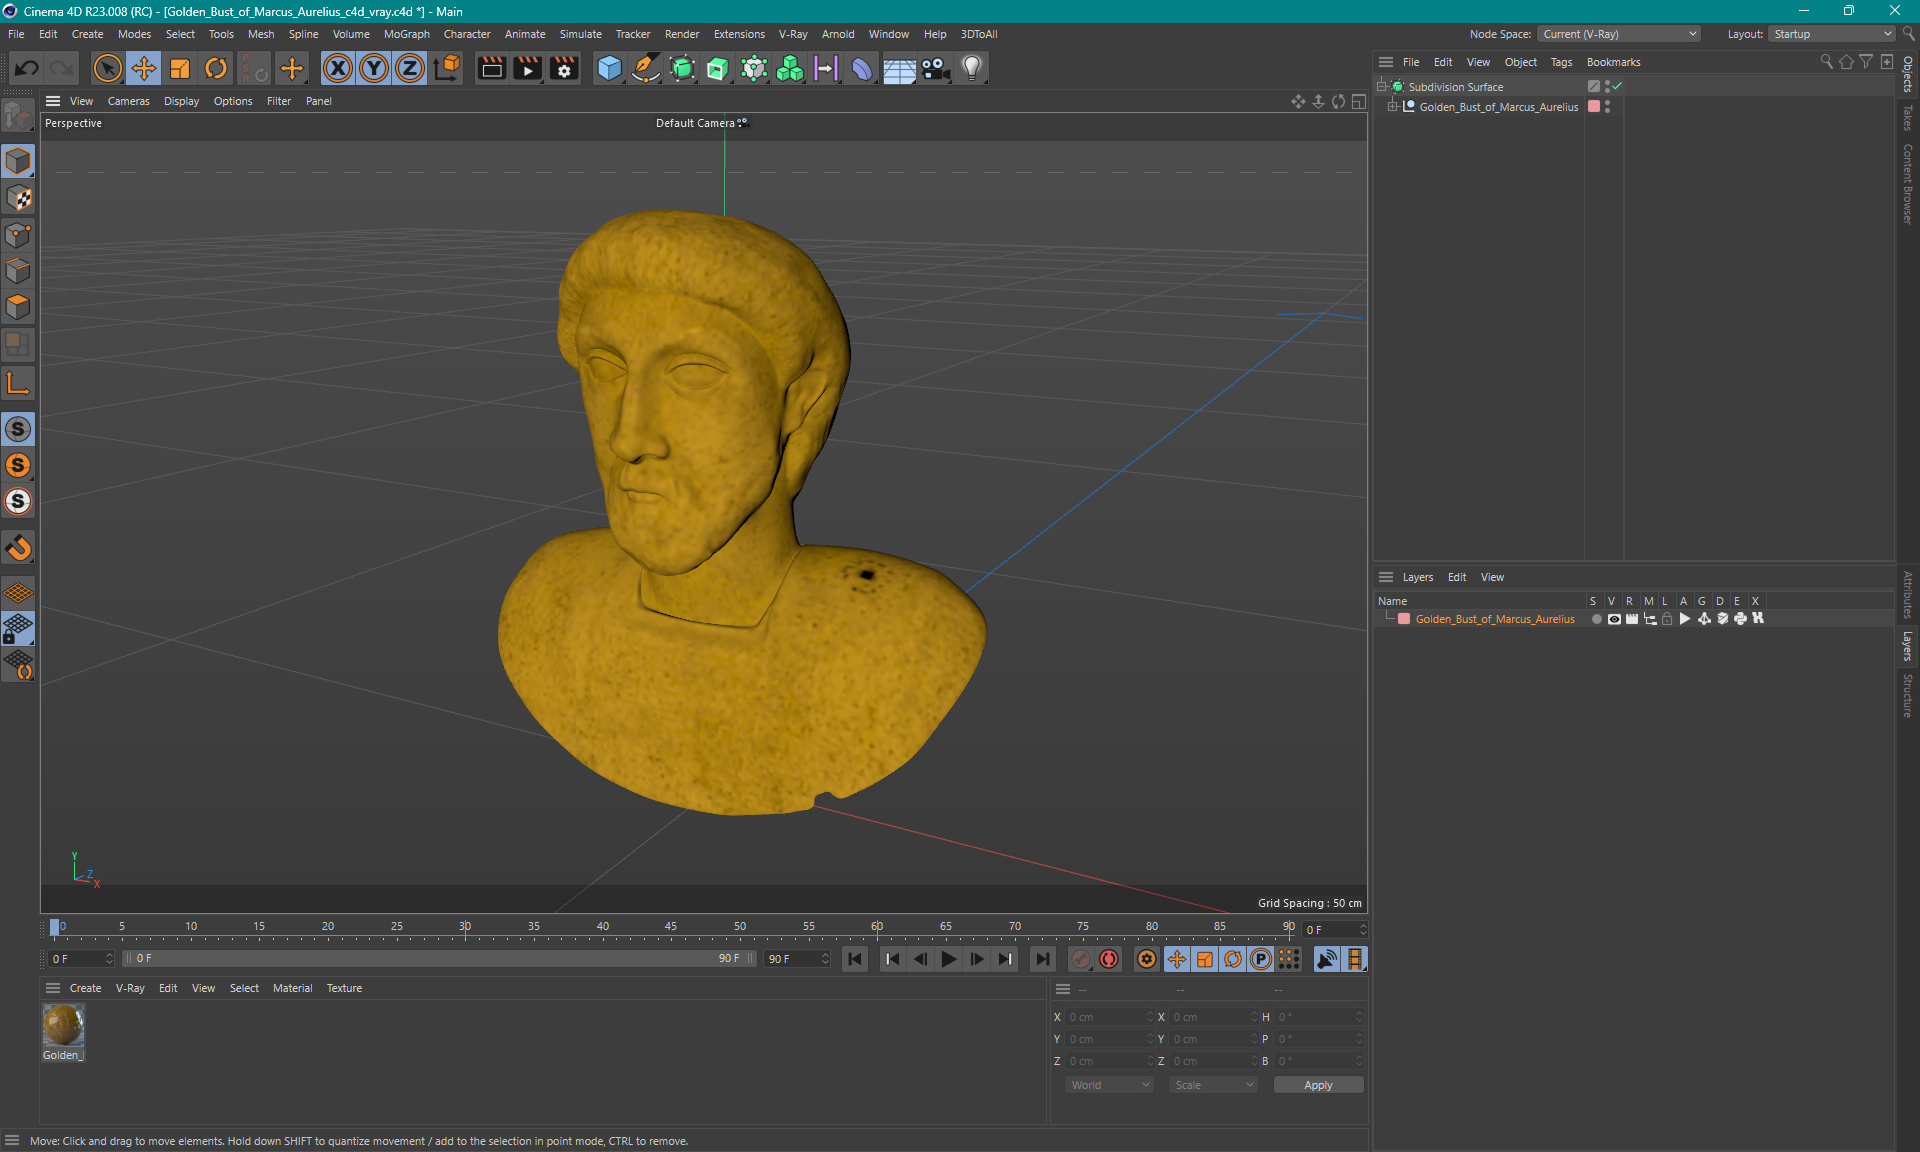Toggle layer lock icon

pos(1667,619)
